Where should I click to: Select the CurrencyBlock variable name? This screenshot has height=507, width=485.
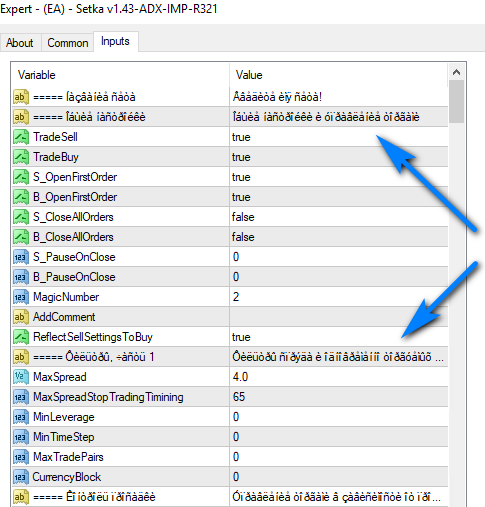pos(67,477)
